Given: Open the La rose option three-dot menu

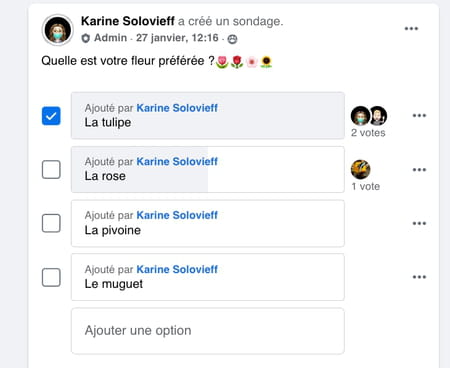Looking at the screenshot, I should [x=419, y=170].
